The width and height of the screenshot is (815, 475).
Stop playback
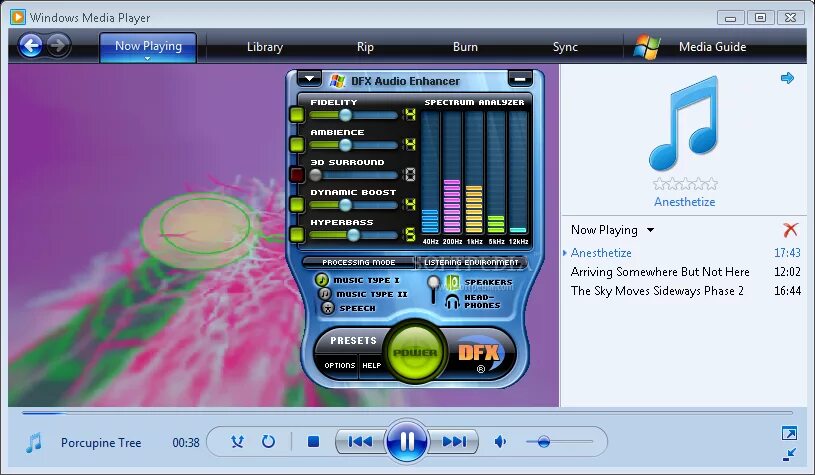coord(313,442)
